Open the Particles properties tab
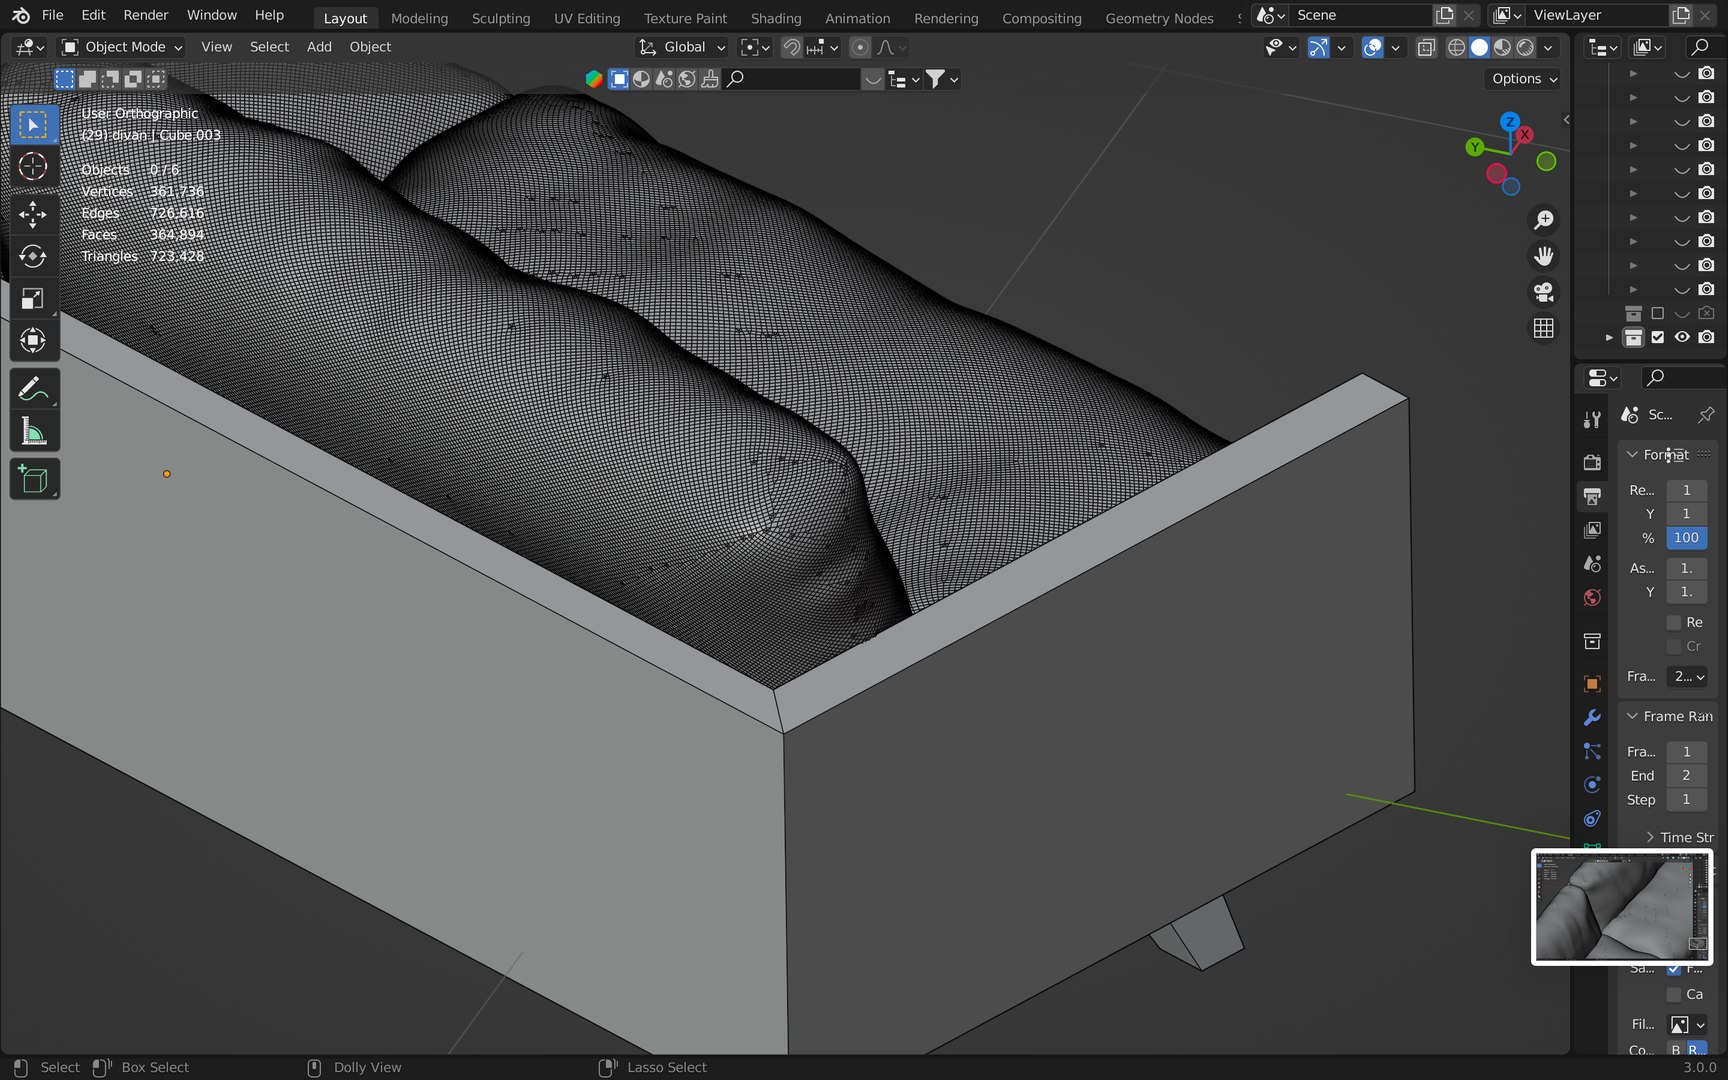 pyautogui.click(x=1593, y=751)
